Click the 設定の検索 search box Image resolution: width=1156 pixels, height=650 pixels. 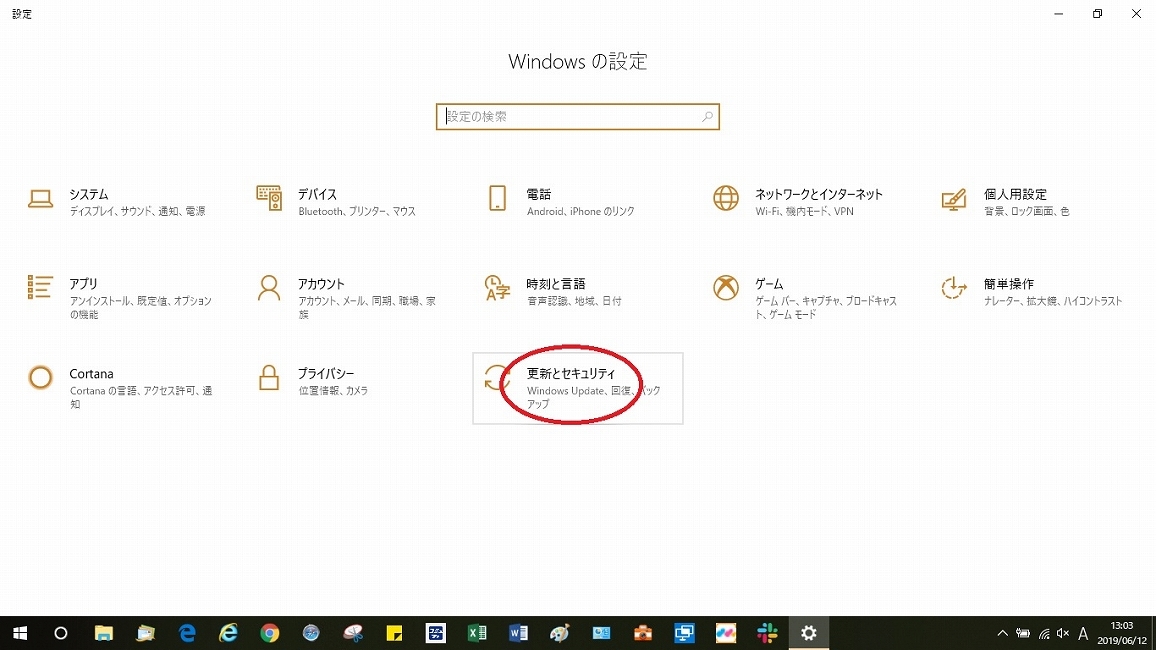point(578,116)
